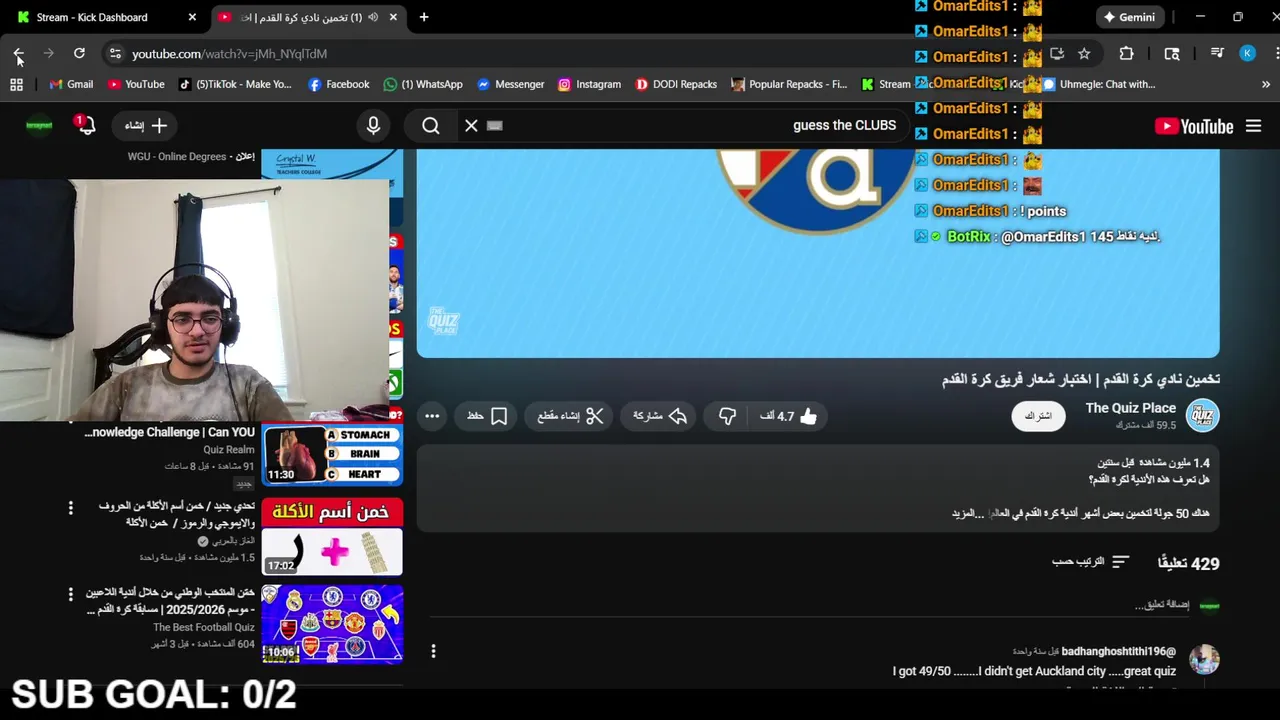
Task: Close the Stream - Kick Dashboard tab
Action: pyautogui.click(x=192, y=17)
